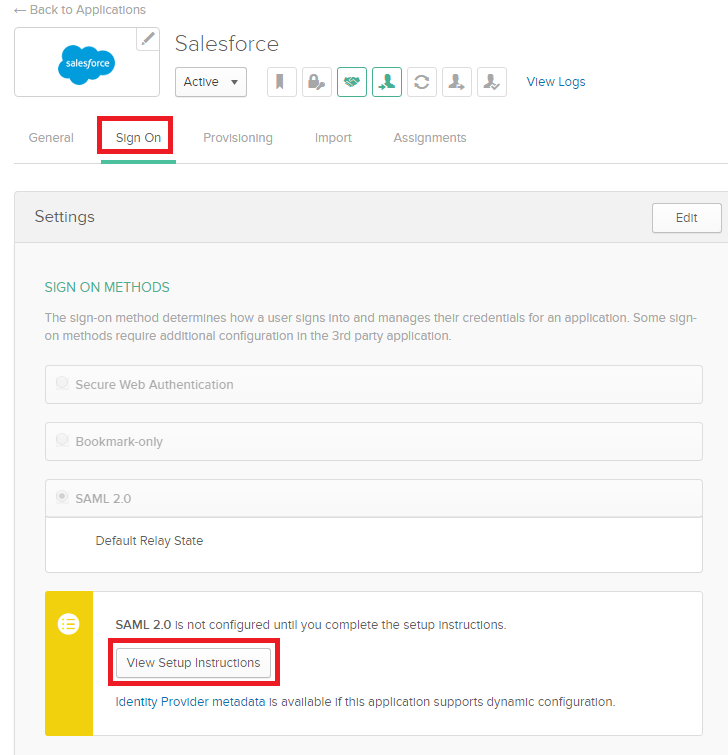
Task: Open the View Logs link
Action: 556,82
